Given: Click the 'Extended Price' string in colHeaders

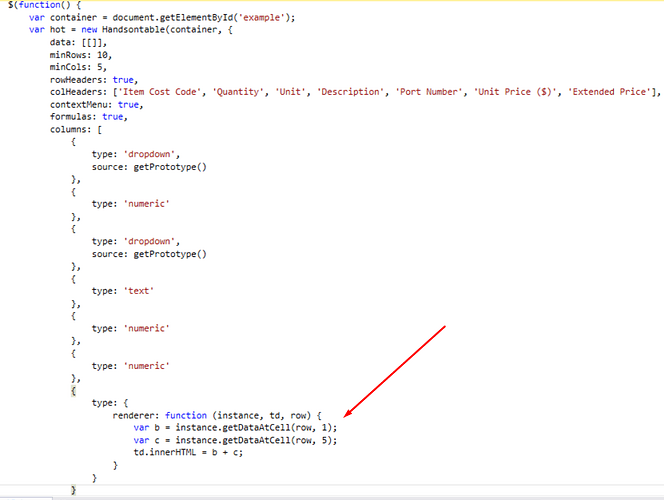Looking at the screenshot, I should (614, 92).
